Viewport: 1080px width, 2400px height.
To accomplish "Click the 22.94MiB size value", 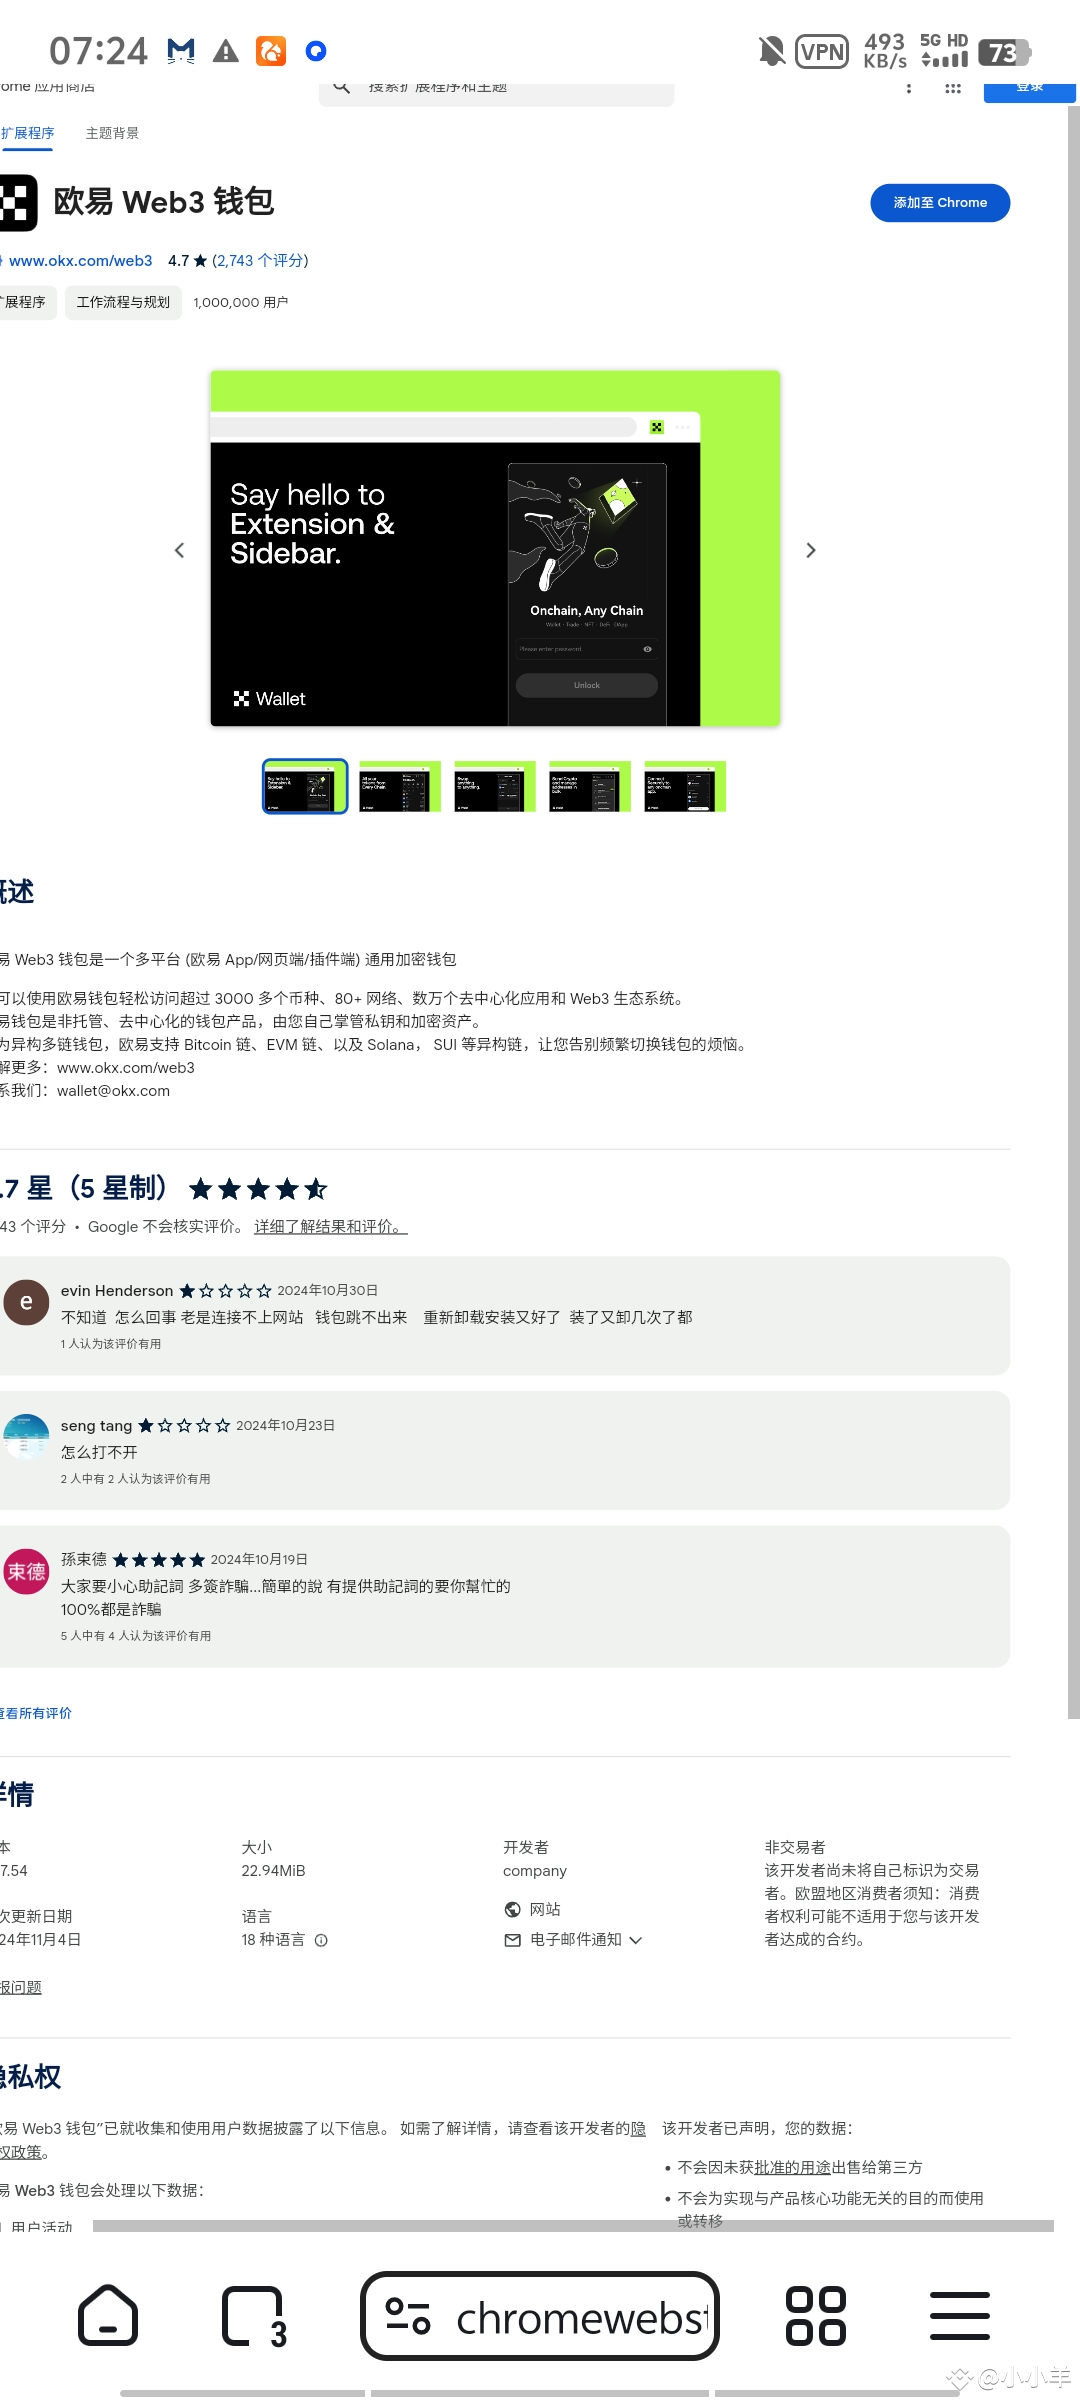I will (273, 1870).
